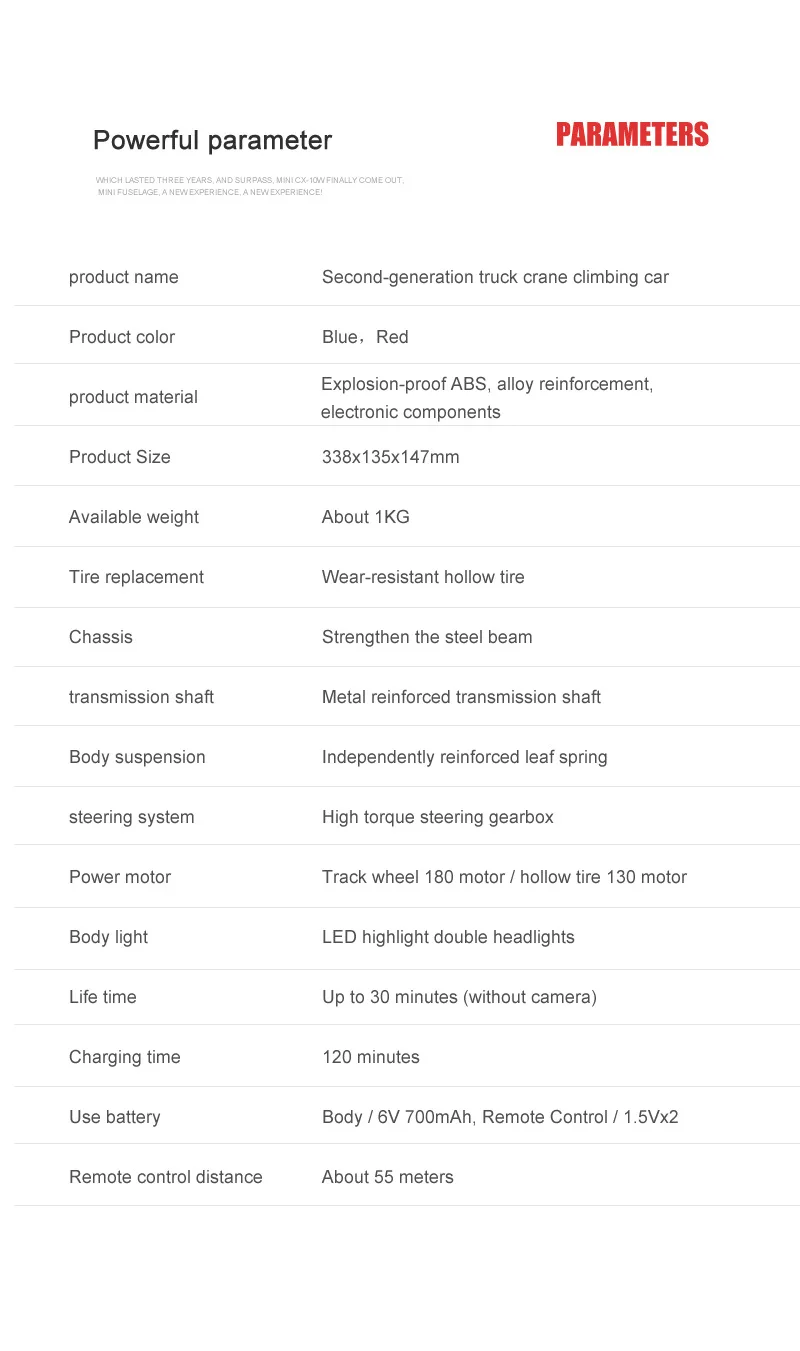This screenshot has height=1351, width=800.
Task: Click Second-generation truck crane climbing car text
Action: pyautogui.click(x=495, y=278)
